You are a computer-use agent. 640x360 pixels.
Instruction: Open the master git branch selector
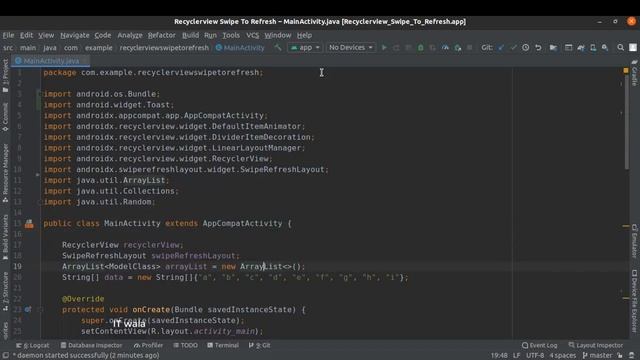(598, 356)
